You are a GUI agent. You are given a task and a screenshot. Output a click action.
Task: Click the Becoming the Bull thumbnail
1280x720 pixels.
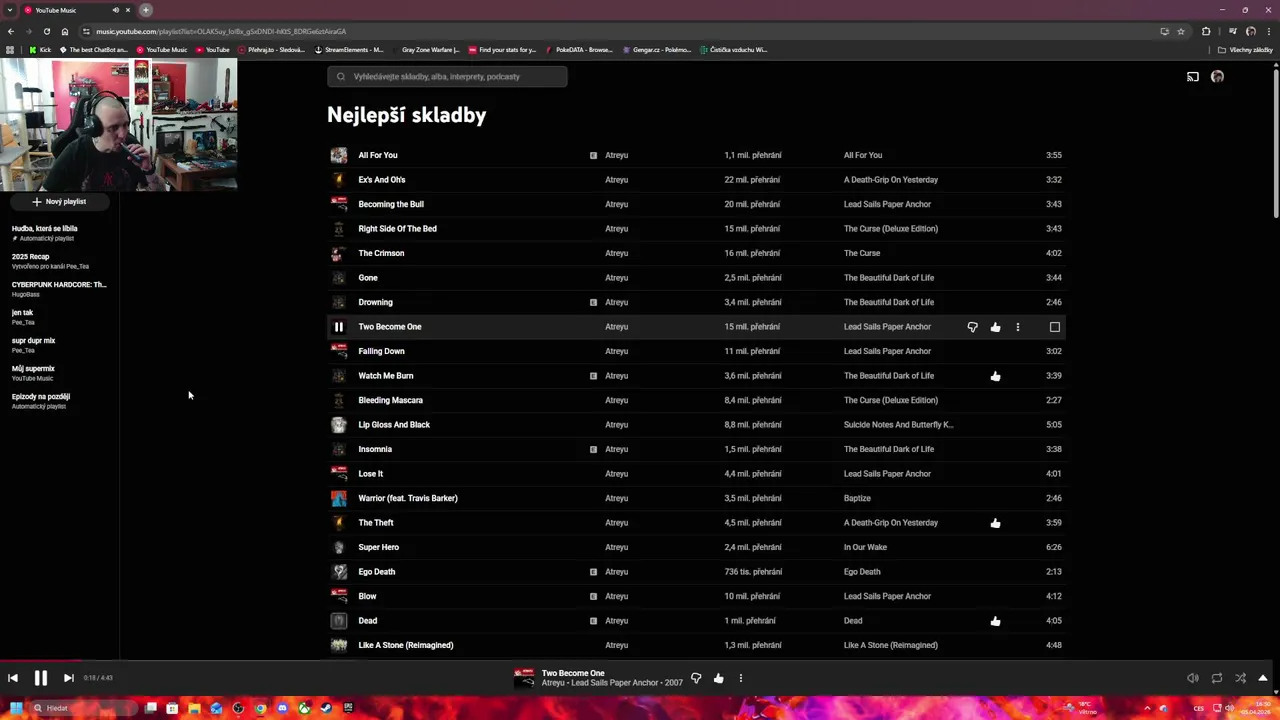tap(339, 204)
